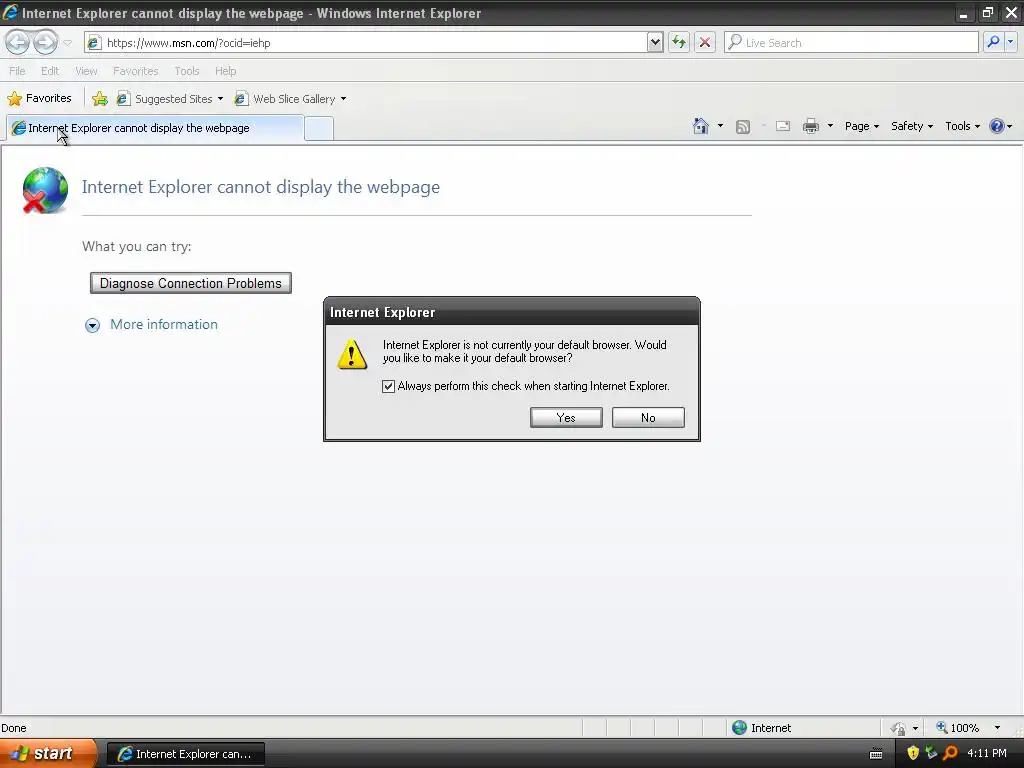The width and height of the screenshot is (1024, 768).
Task: Open Suggested Sites
Action: [x=170, y=99]
